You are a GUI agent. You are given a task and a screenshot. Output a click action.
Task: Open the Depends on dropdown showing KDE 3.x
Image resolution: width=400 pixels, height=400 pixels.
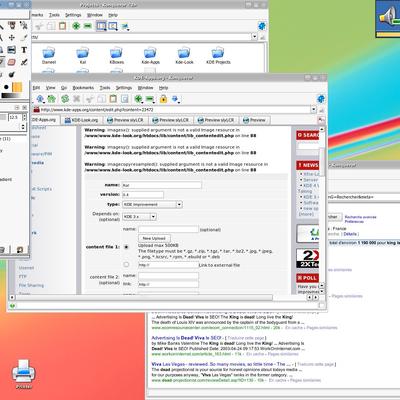139,217
